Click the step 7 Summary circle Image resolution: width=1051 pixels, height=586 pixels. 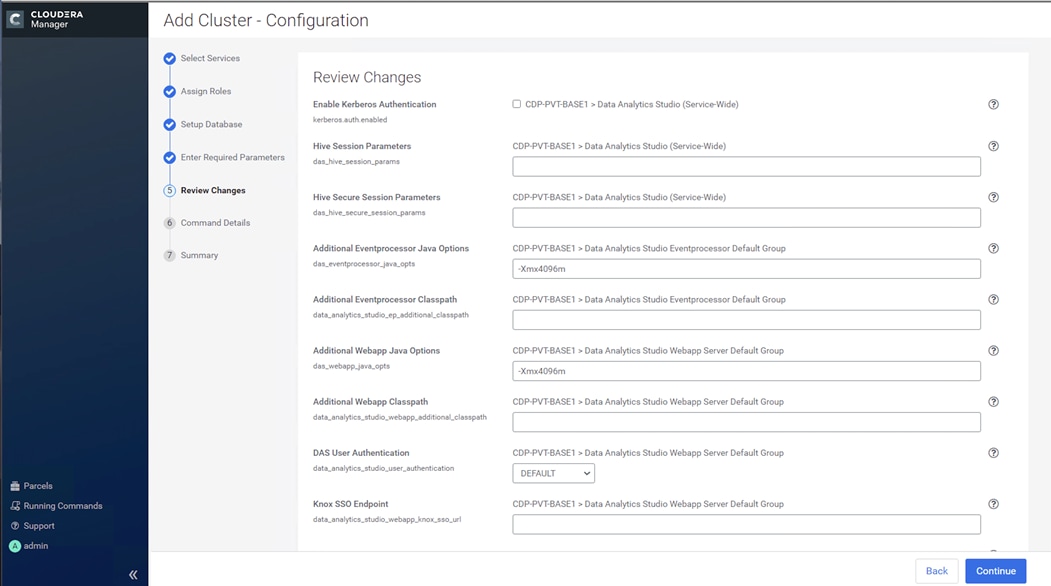[x=170, y=255]
